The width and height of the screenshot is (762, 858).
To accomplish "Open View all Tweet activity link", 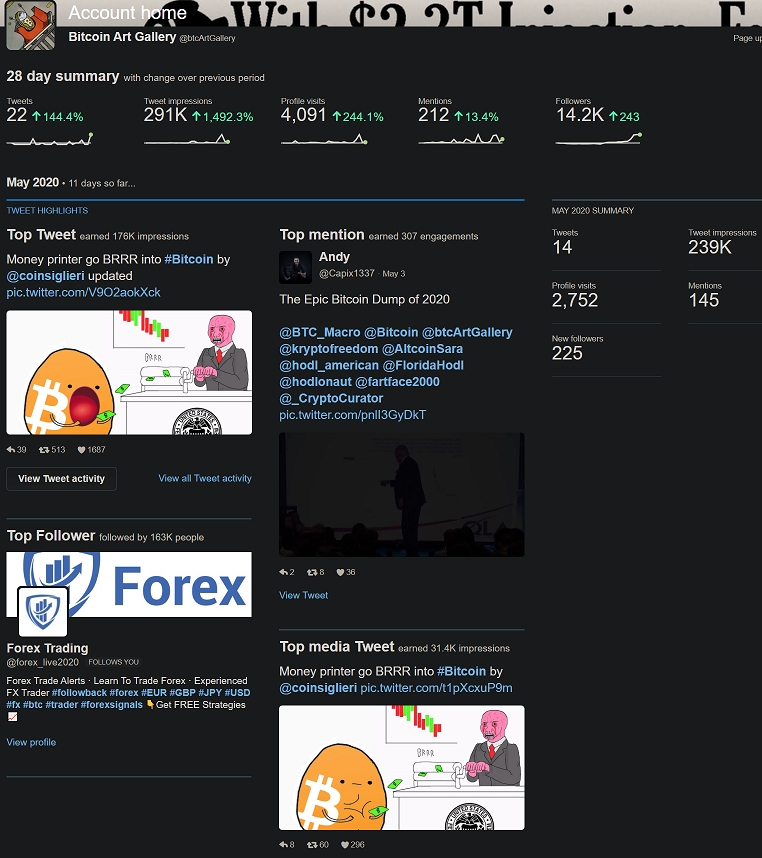I will click(205, 478).
